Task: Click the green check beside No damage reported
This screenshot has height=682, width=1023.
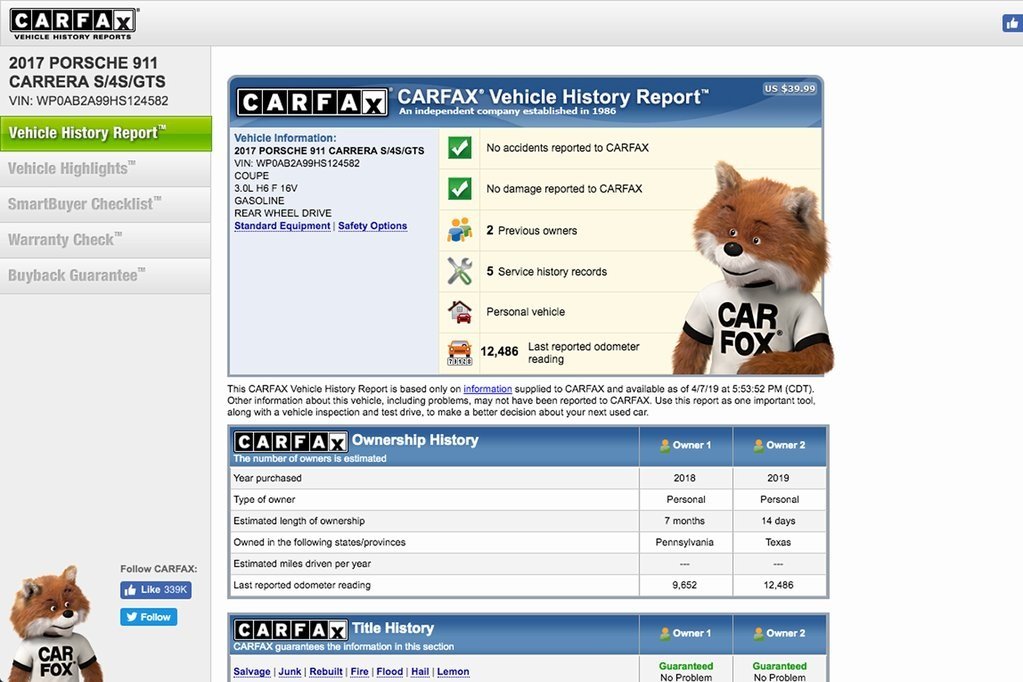Action: [x=460, y=189]
